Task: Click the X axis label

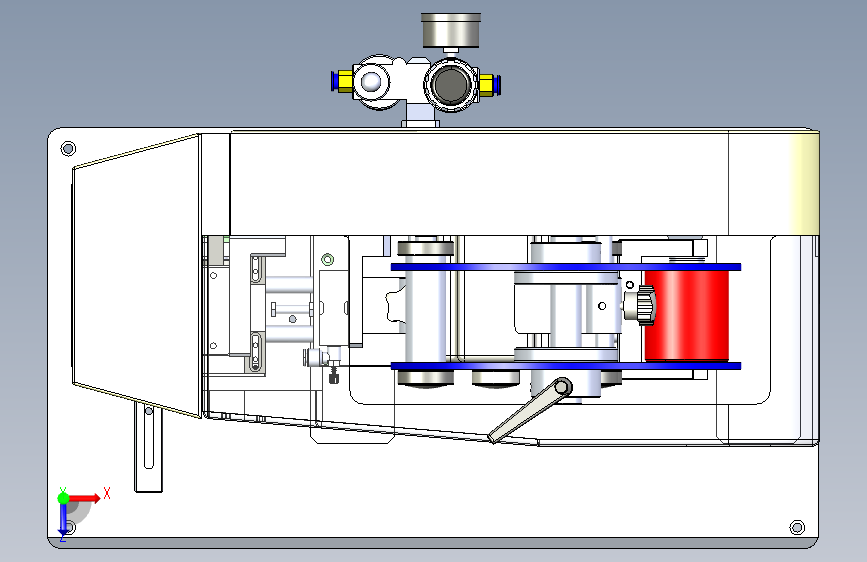Action: tap(107, 493)
